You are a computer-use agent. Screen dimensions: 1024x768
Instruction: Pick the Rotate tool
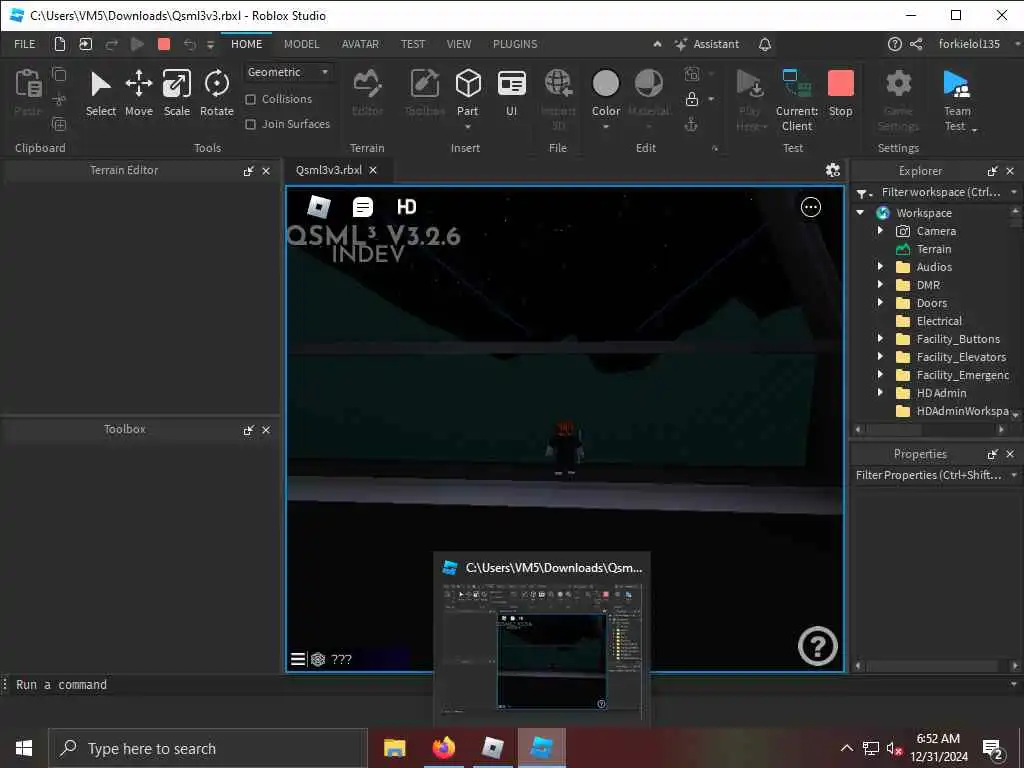click(x=217, y=93)
